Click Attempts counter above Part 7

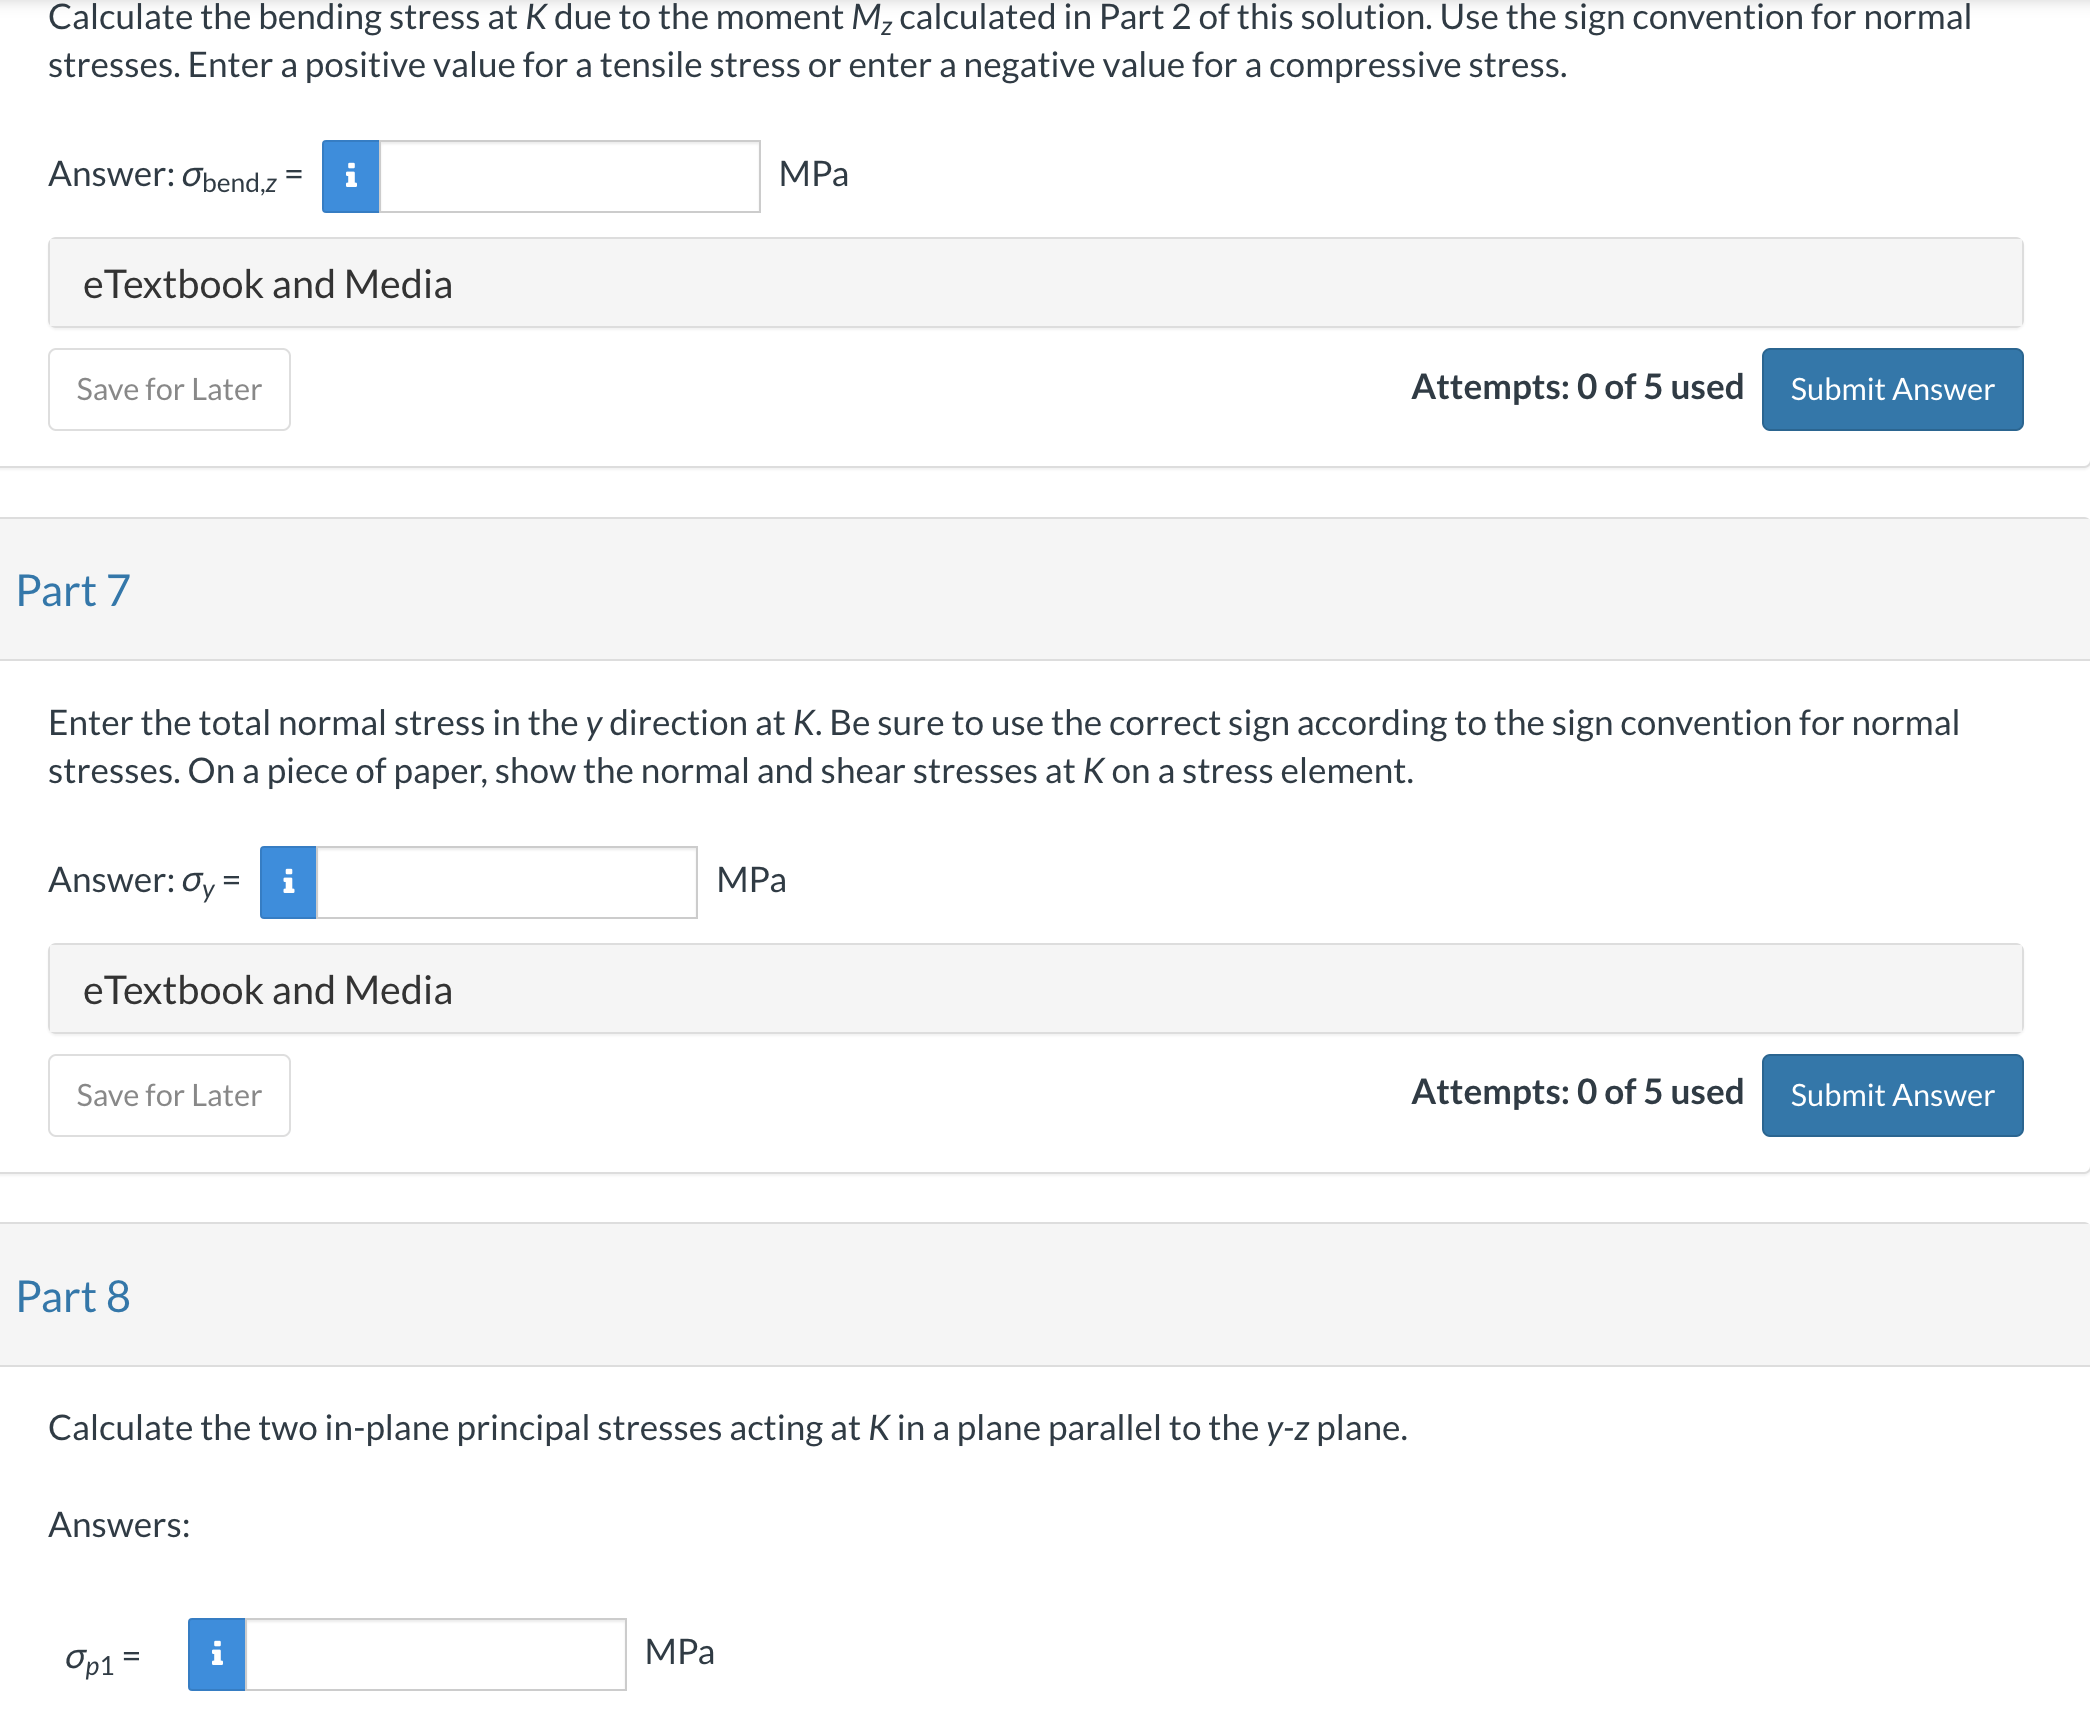pyautogui.click(x=1577, y=387)
